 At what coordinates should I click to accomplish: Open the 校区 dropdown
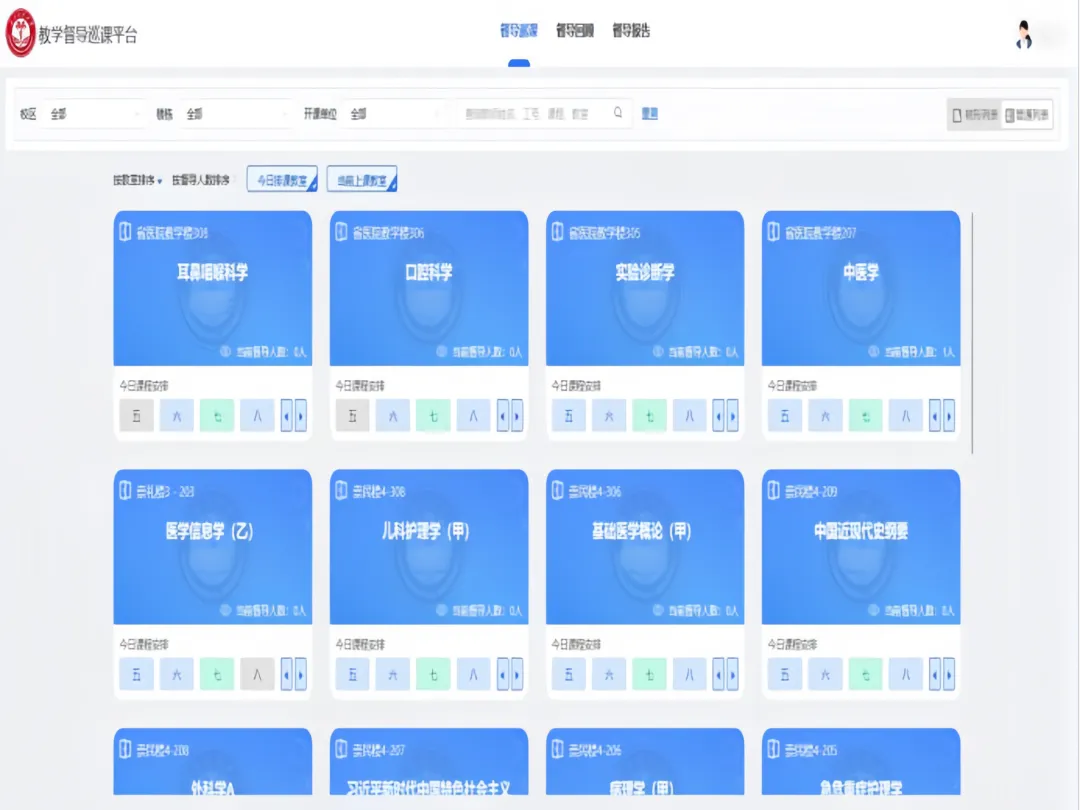point(95,114)
